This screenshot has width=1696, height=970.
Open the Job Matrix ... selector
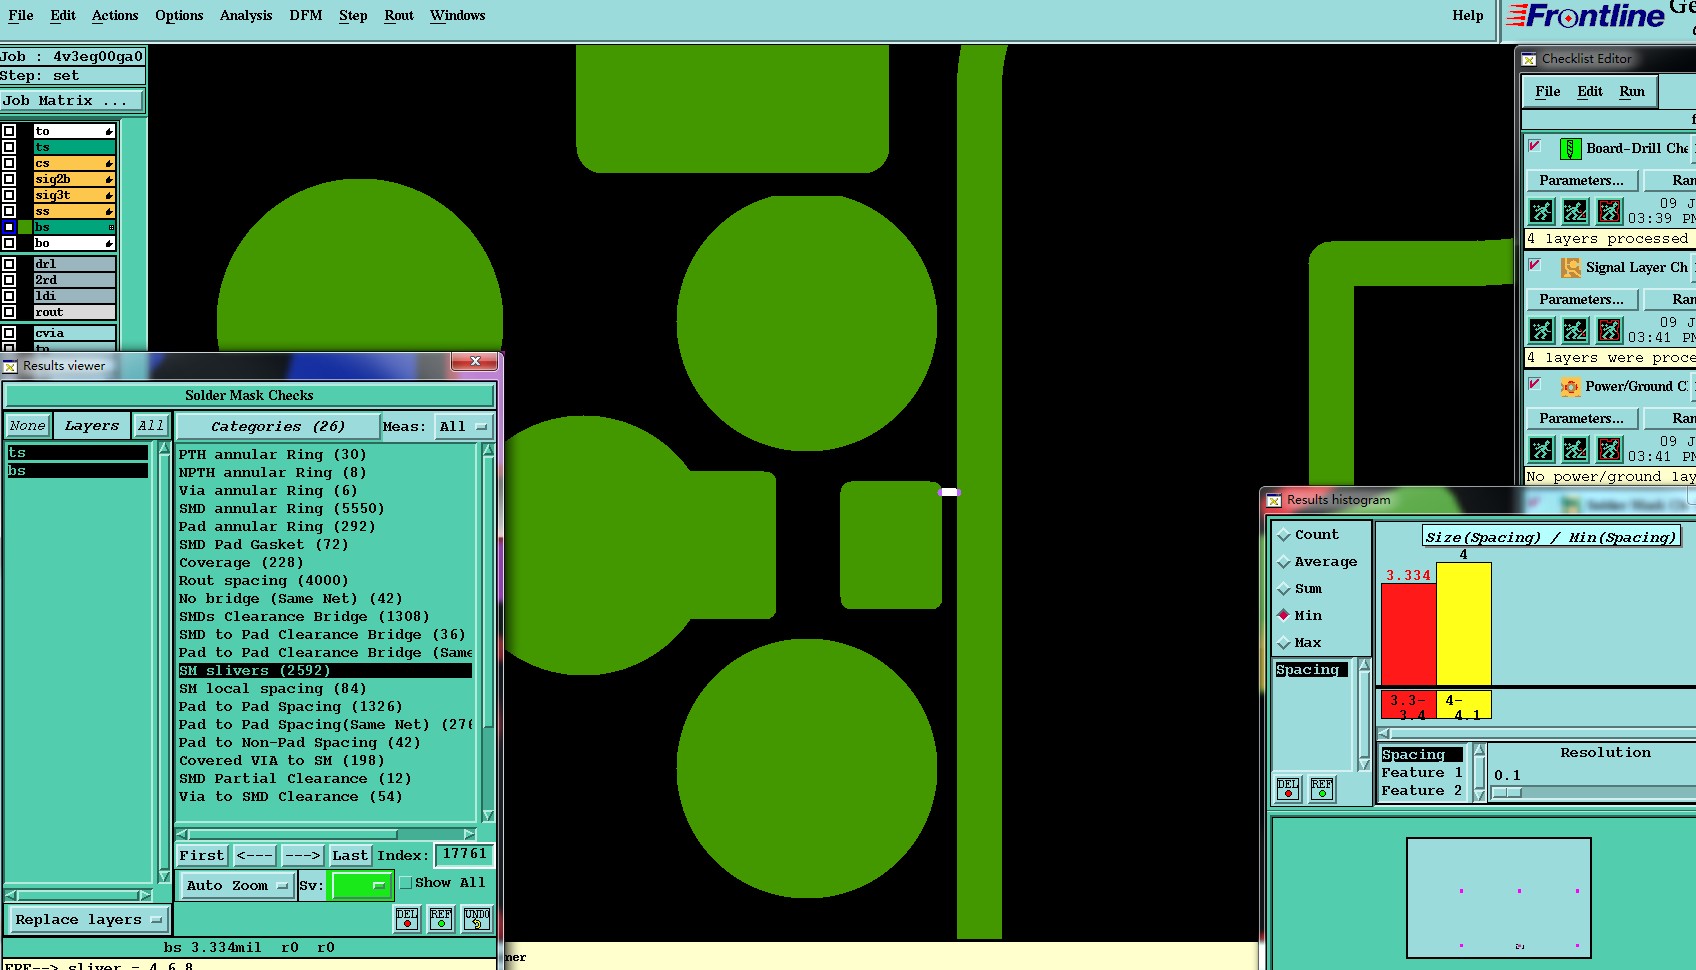[72, 101]
